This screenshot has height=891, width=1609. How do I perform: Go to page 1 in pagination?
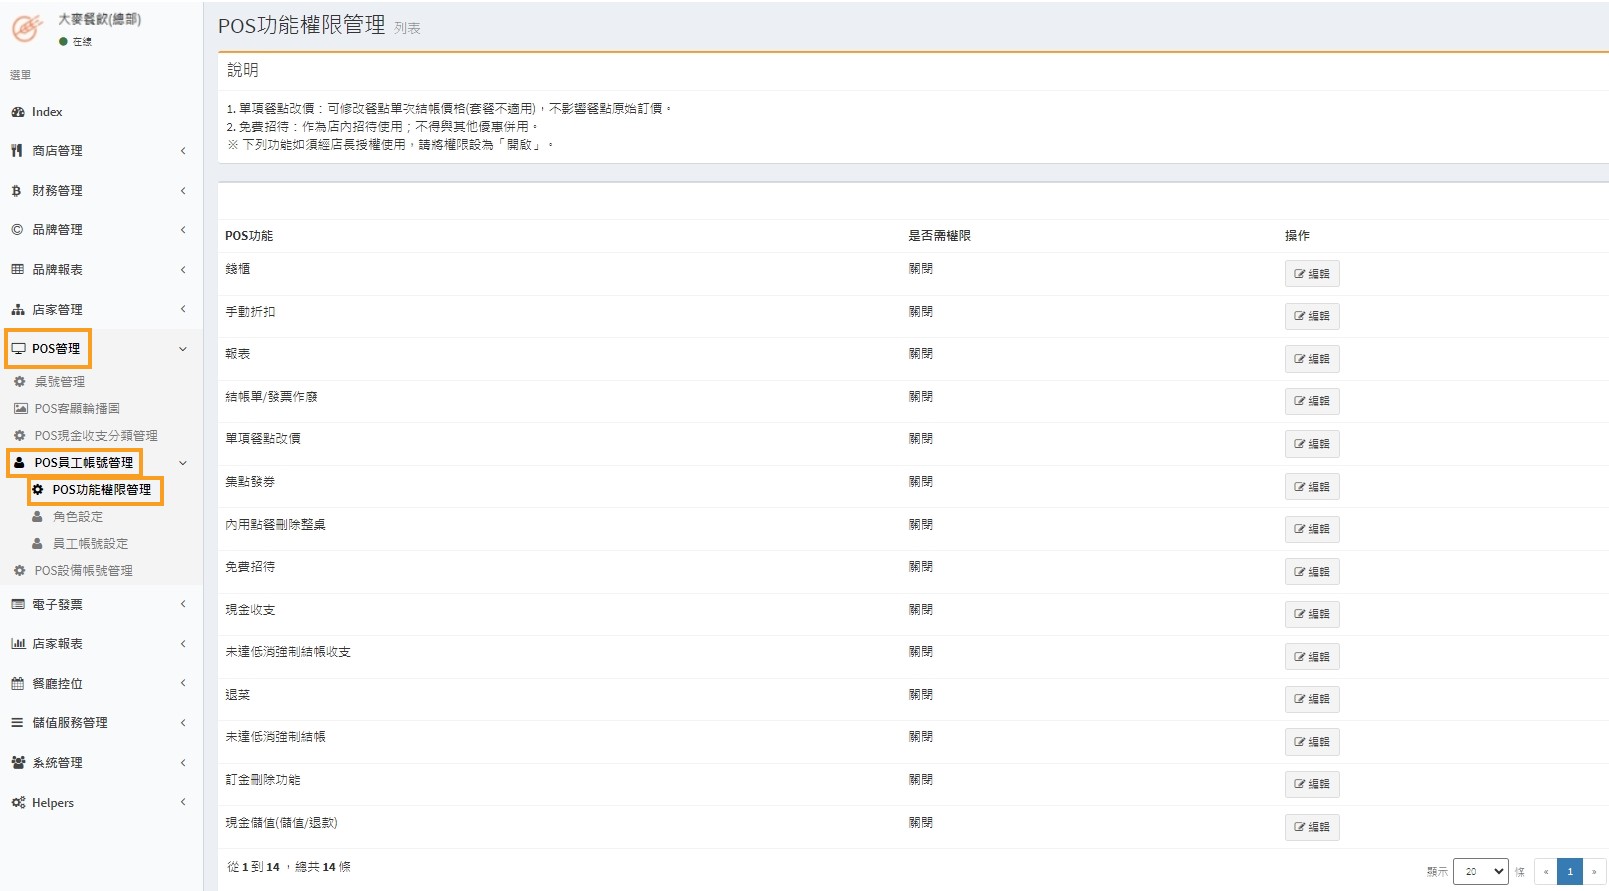point(1569,871)
